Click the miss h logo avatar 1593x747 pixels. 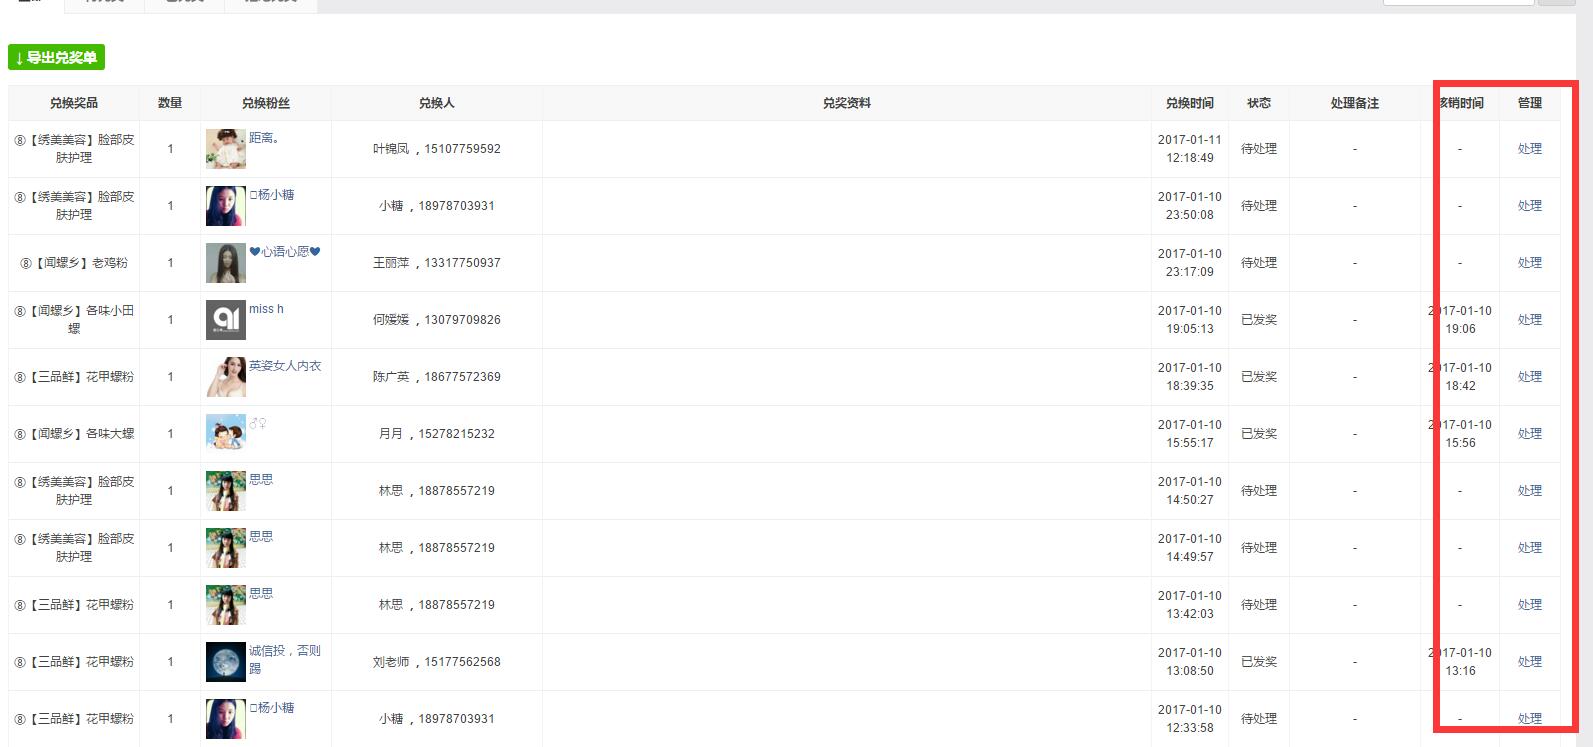(x=225, y=320)
